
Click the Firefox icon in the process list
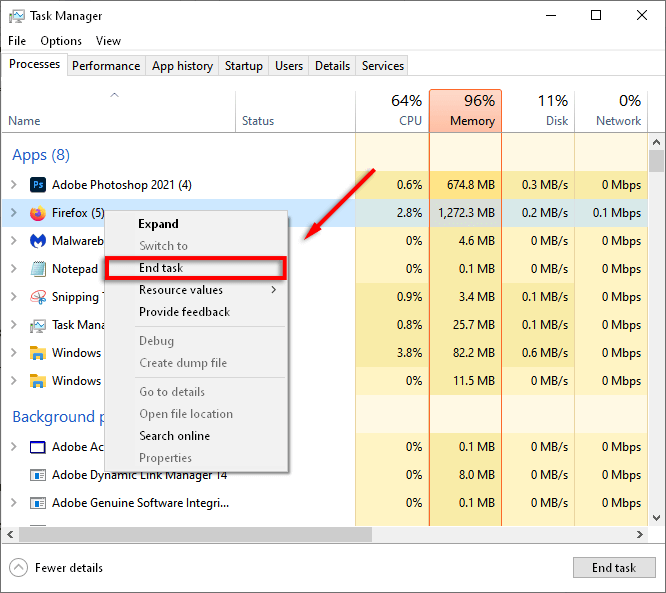(x=38, y=213)
